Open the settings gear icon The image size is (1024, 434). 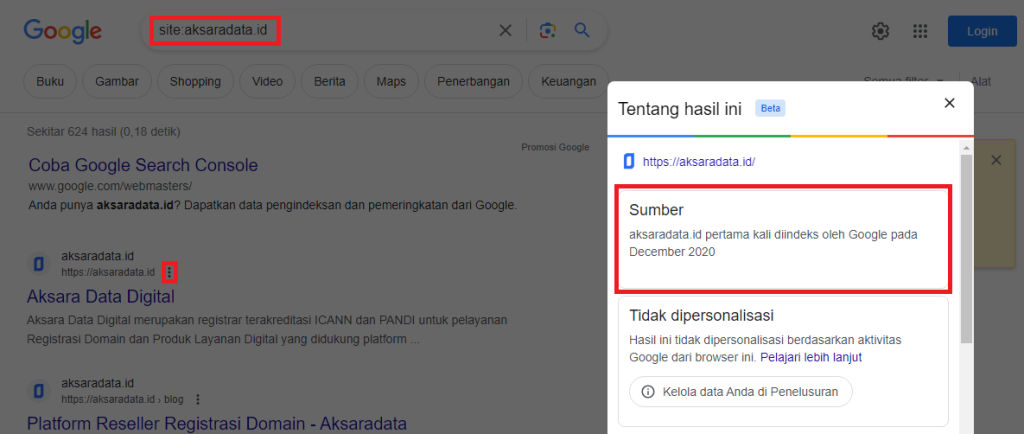pyautogui.click(x=880, y=31)
